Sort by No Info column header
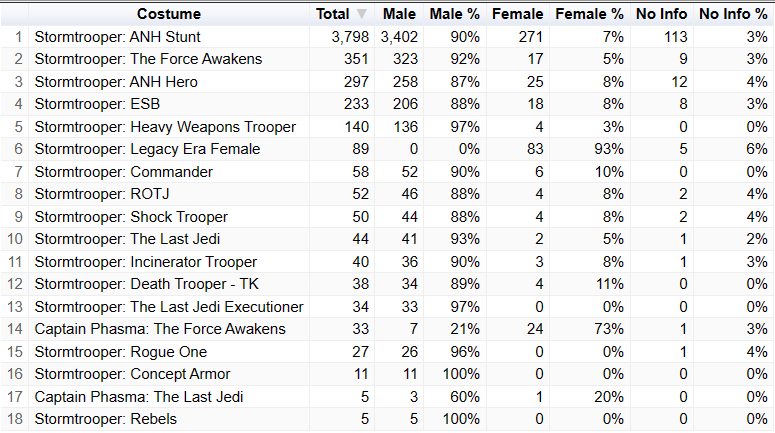The width and height of the screenshot is (775, 433). click(x=661, y=14)
